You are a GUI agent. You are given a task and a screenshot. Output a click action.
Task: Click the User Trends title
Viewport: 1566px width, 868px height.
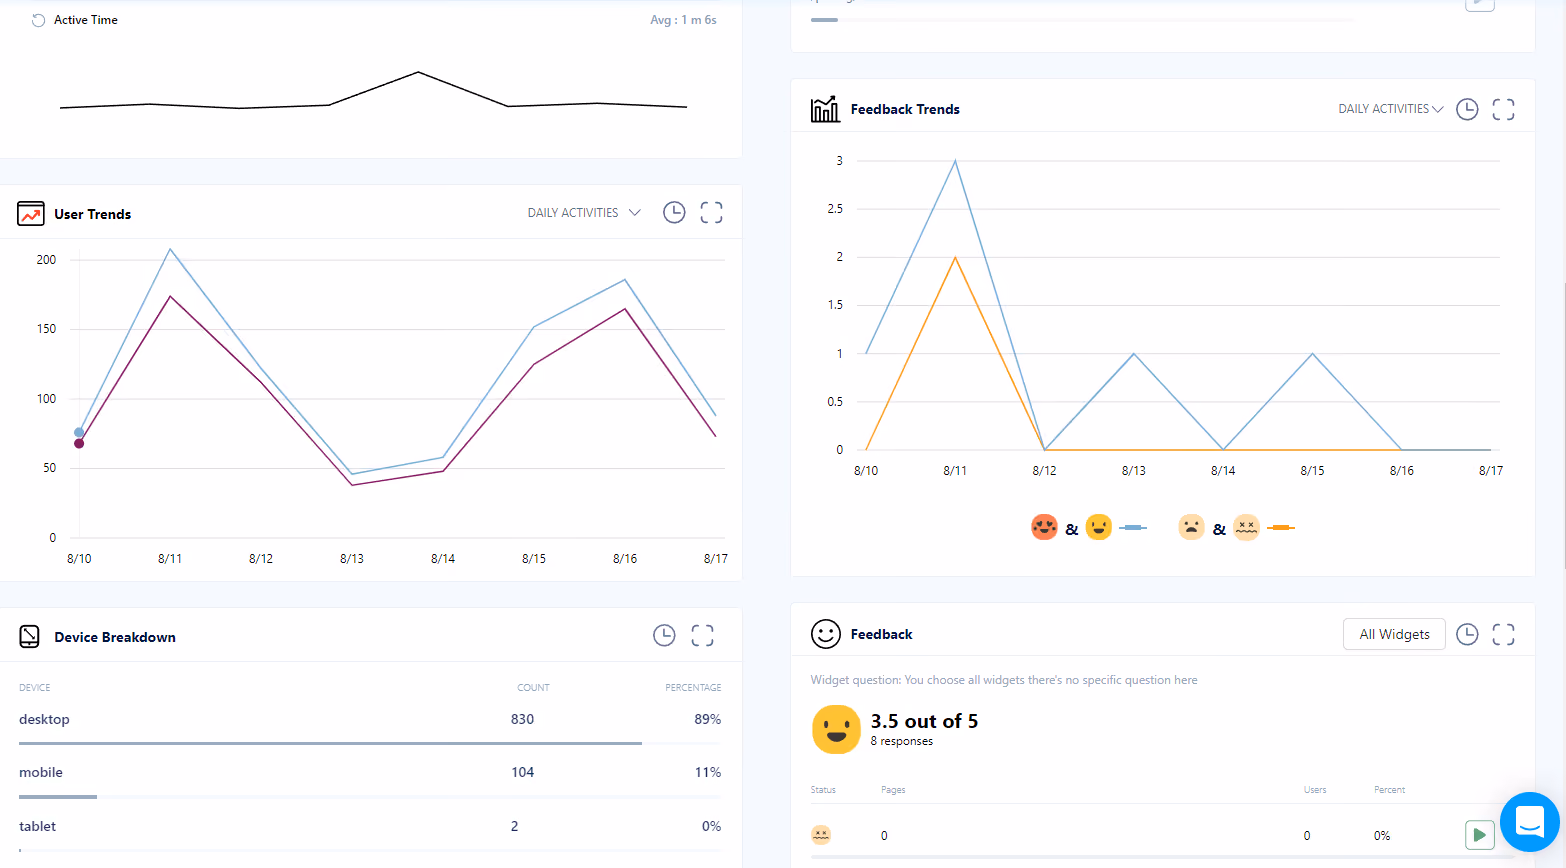pos(92,214)
